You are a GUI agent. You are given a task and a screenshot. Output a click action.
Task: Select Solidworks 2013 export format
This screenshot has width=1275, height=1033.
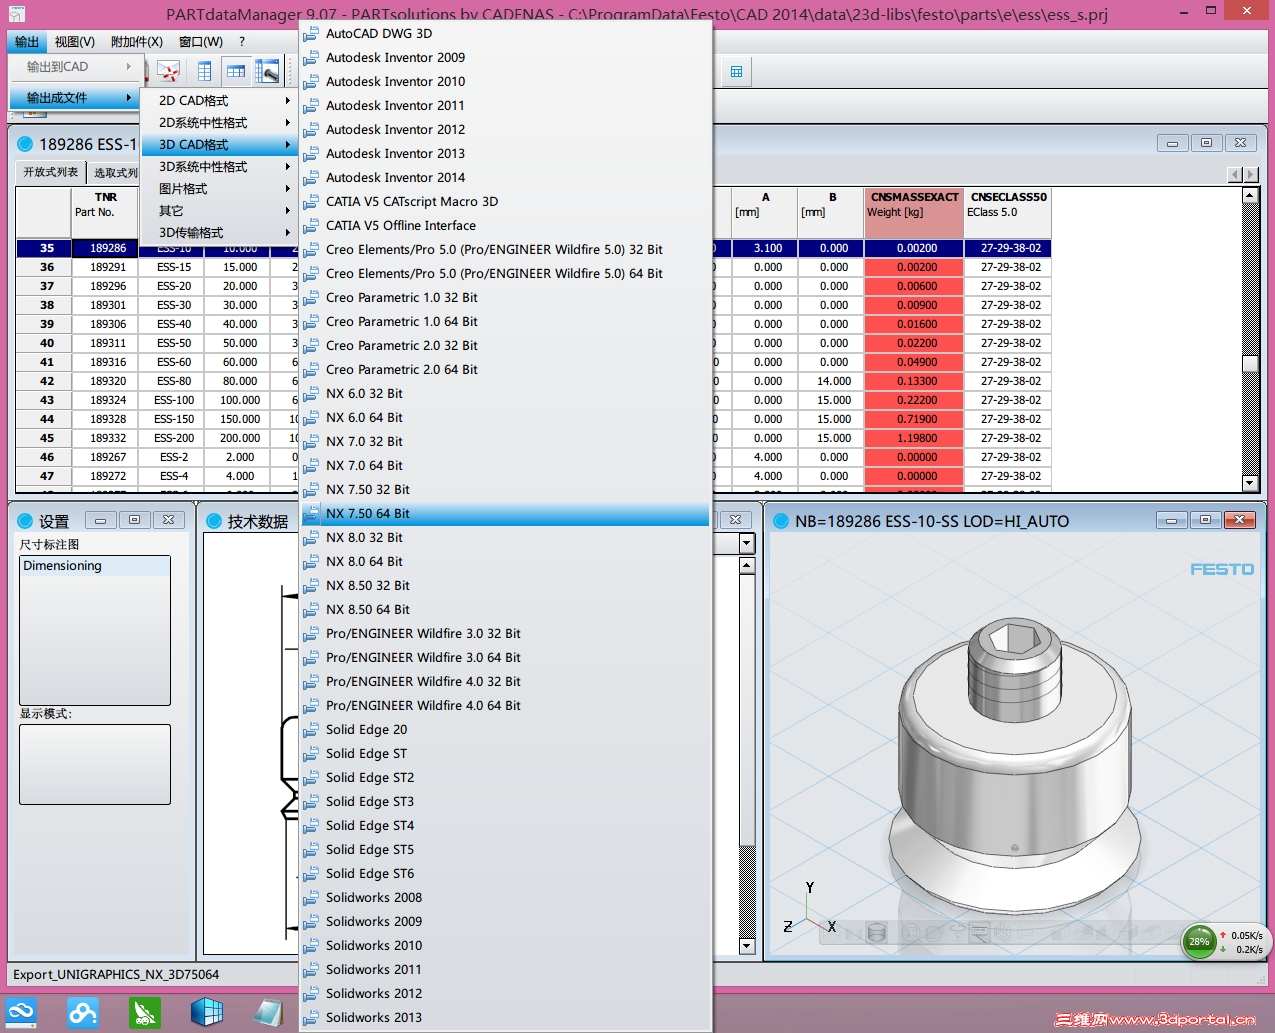[506, 1017]
